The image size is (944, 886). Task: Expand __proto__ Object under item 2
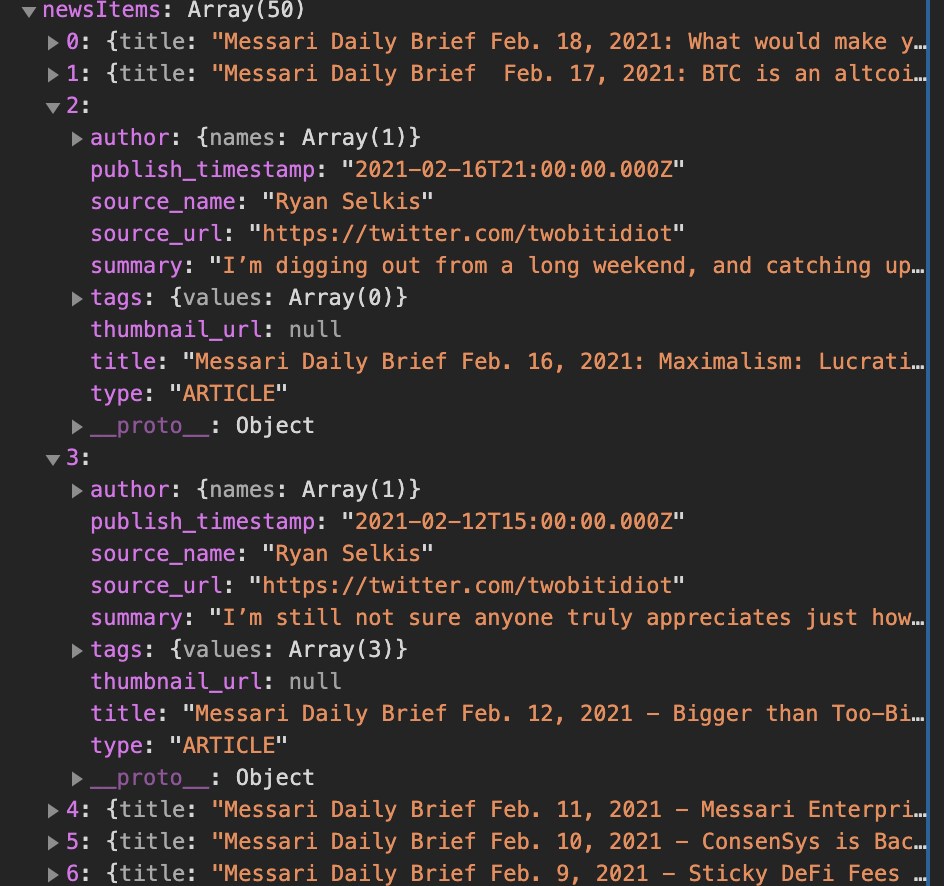point(77,427)
